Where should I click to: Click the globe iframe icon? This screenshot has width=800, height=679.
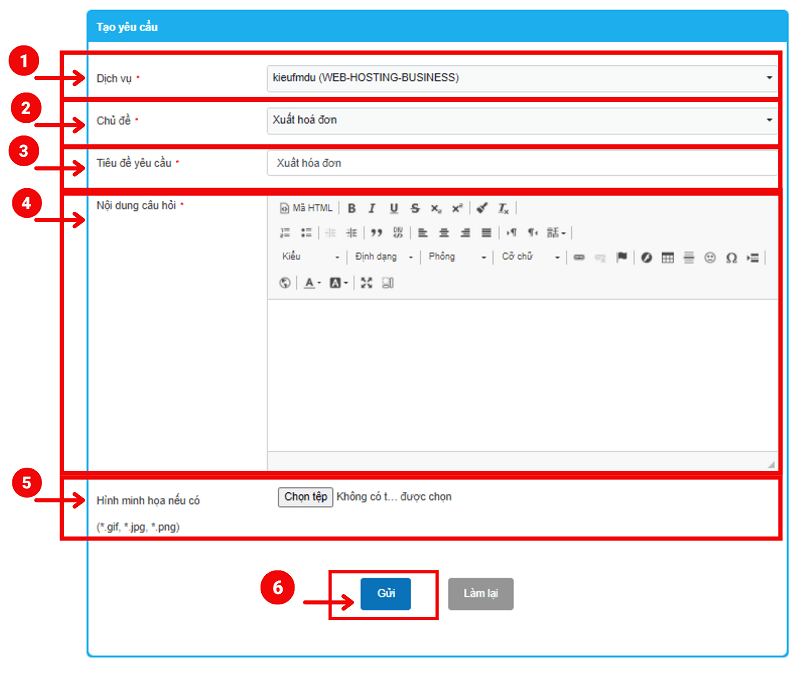click(x=285, y=283)
